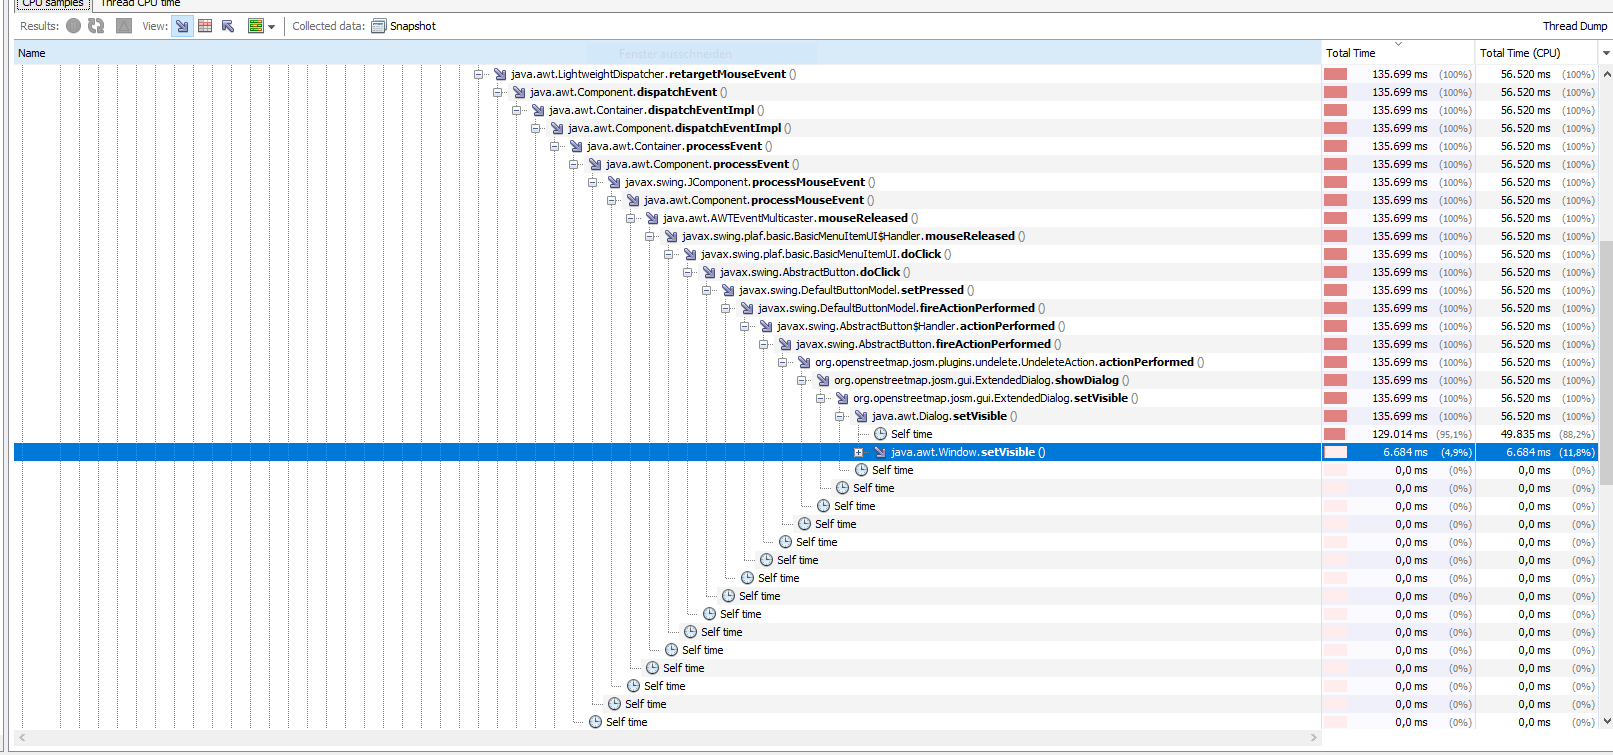Select the CPU samples tab
This screenshot has height=755, width=1613.
point(53,4)
